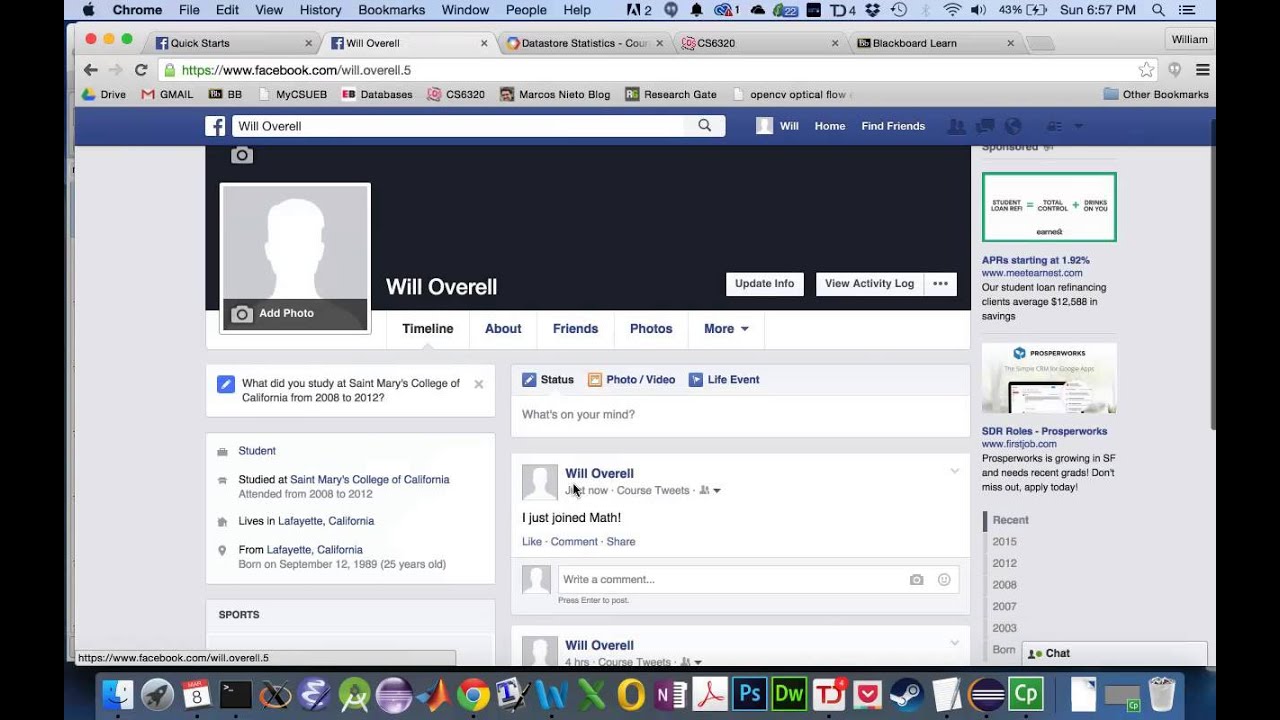The height and width of the screenshot is (720, 1280).
Task: Open Spotlight search in menu bar
Action: [x=1158, y=10]
